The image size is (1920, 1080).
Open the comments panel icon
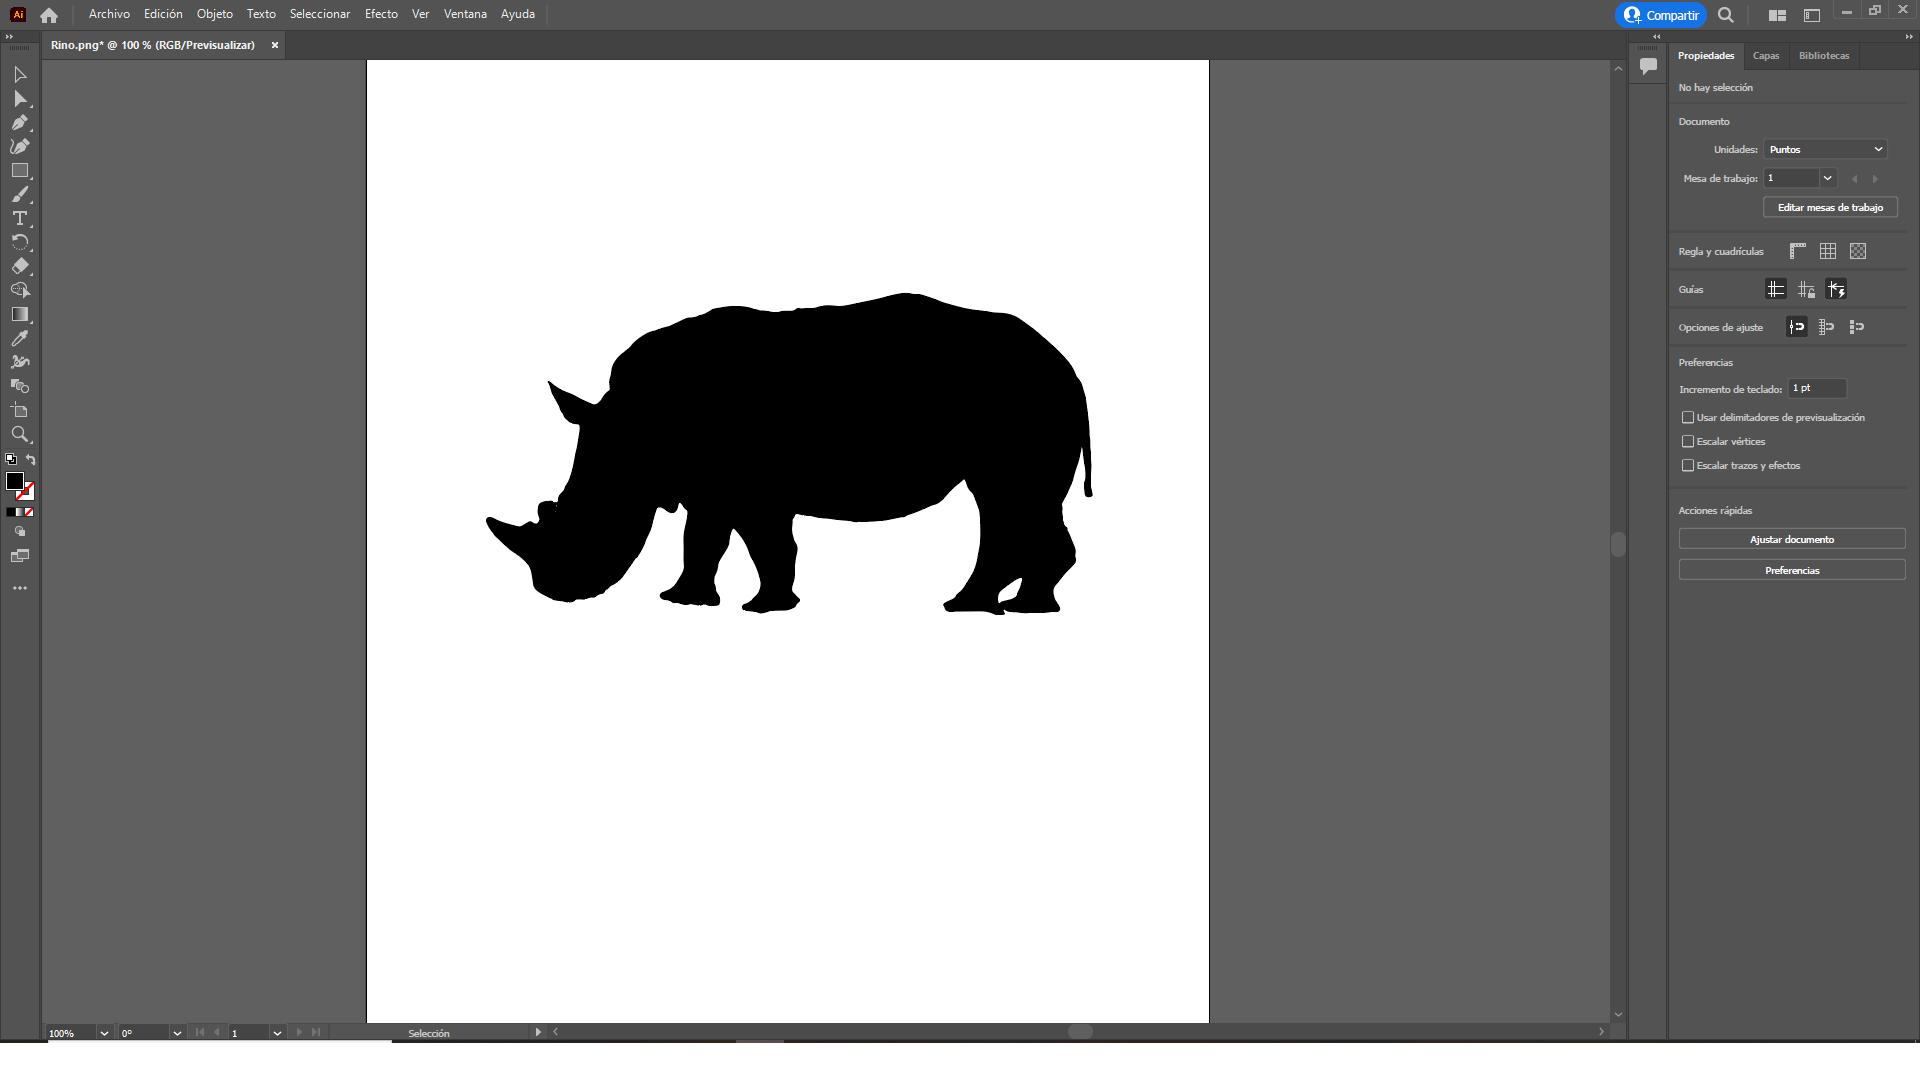(x=1648, y=66)
